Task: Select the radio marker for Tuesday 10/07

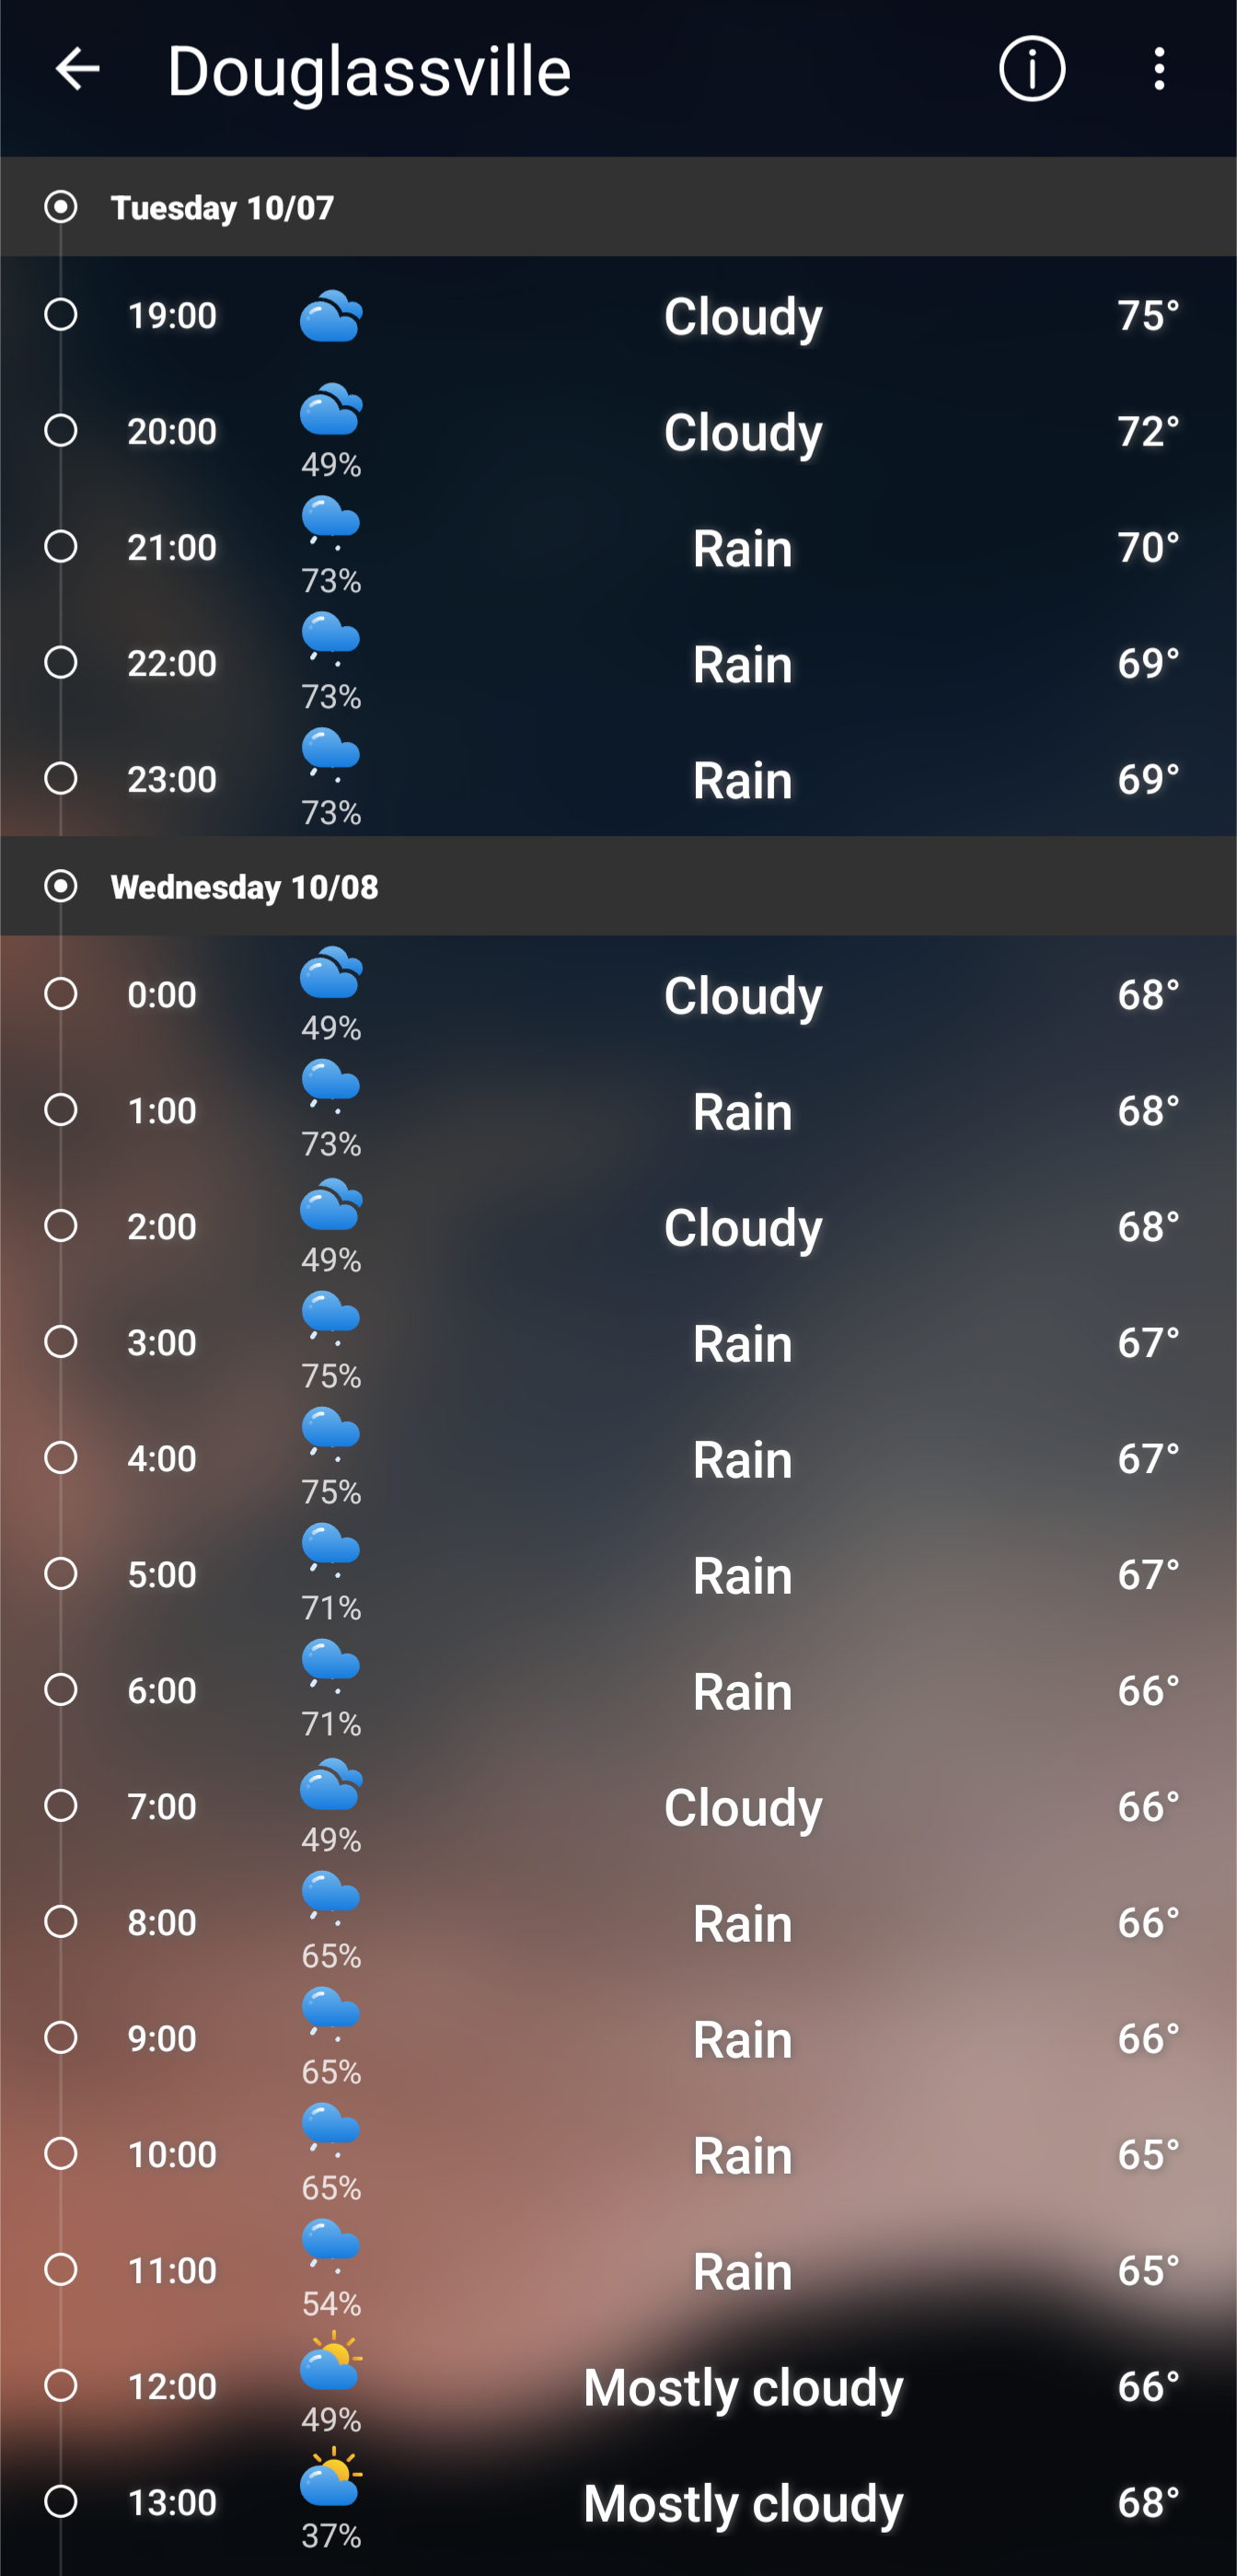Action: point(61,207)
